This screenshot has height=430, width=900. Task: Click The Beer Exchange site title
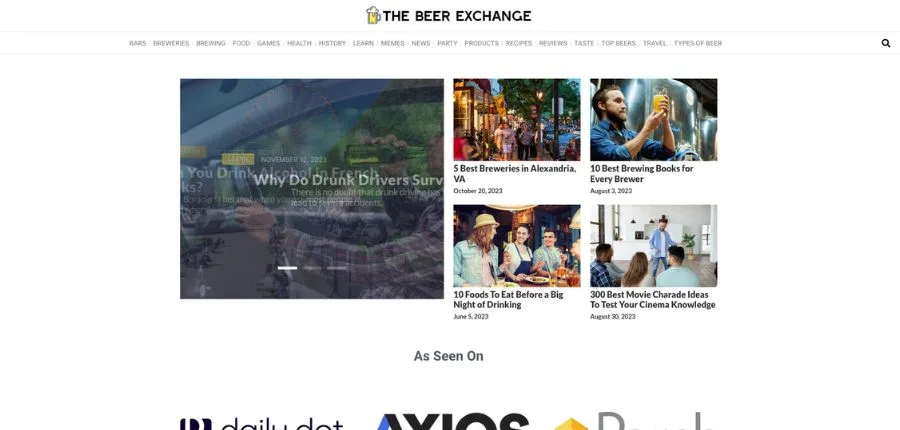coord(457,16)
